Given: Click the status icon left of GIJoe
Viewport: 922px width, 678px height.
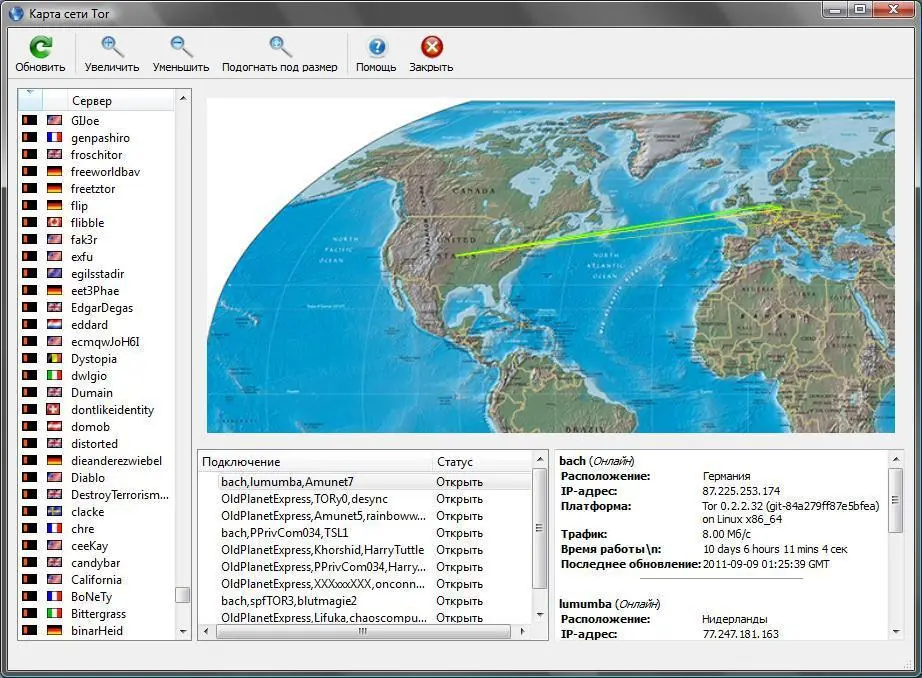Looking at the screenshot, I should pyautogui.click(x=29, y=120).
